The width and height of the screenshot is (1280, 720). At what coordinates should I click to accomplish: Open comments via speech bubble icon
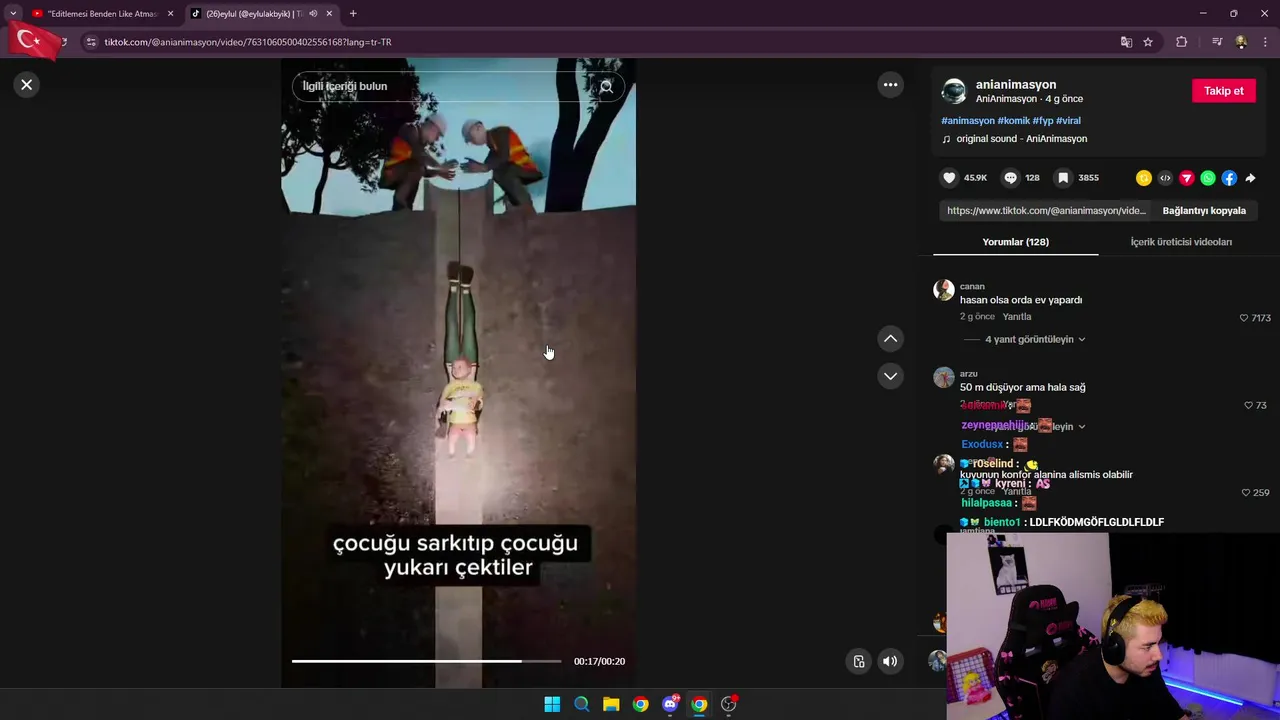point(1011,178)
